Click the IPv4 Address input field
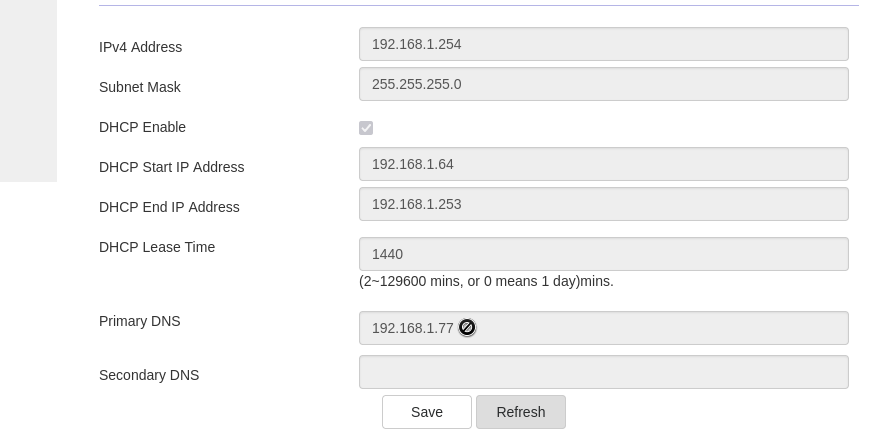881x441 pixels. click(603, 44)
